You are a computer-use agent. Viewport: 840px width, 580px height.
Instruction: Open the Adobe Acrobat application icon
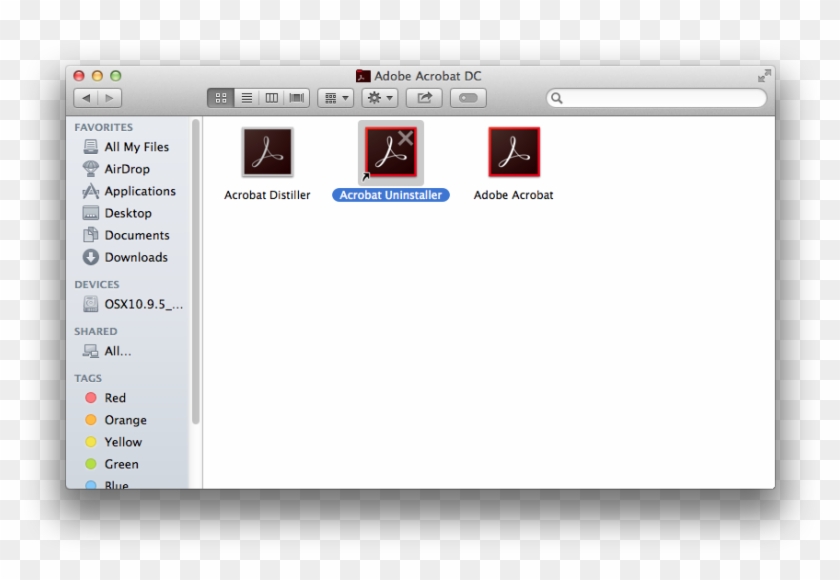513,152
